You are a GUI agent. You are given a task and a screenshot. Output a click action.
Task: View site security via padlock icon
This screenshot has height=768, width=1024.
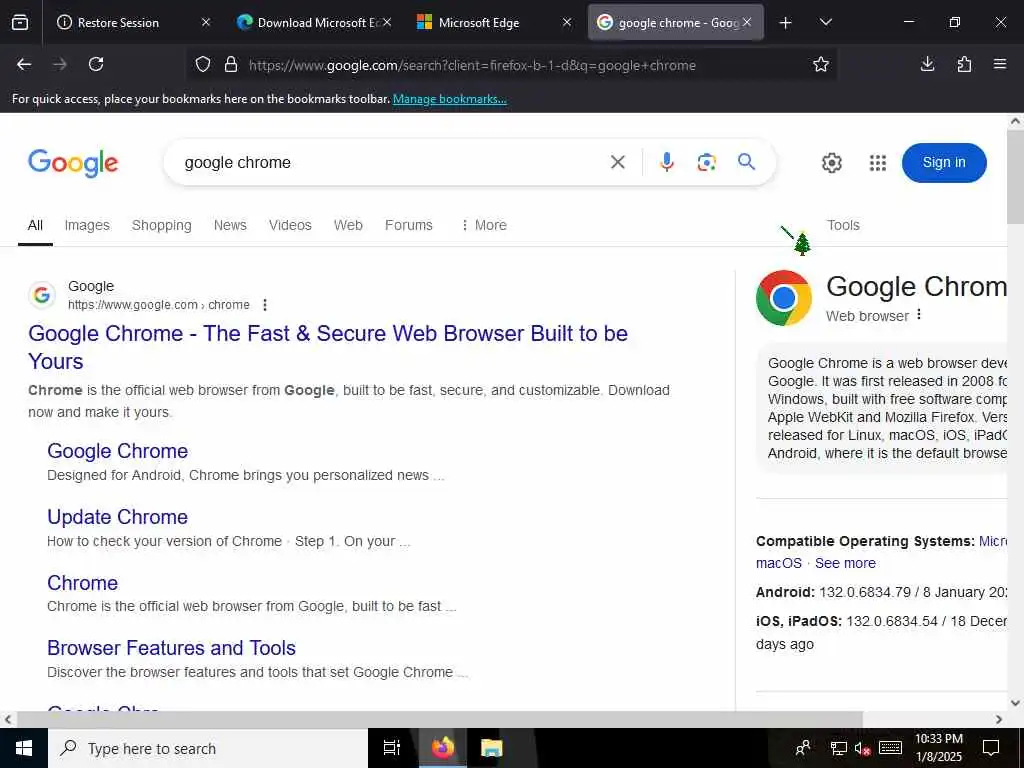coord(231,65)
